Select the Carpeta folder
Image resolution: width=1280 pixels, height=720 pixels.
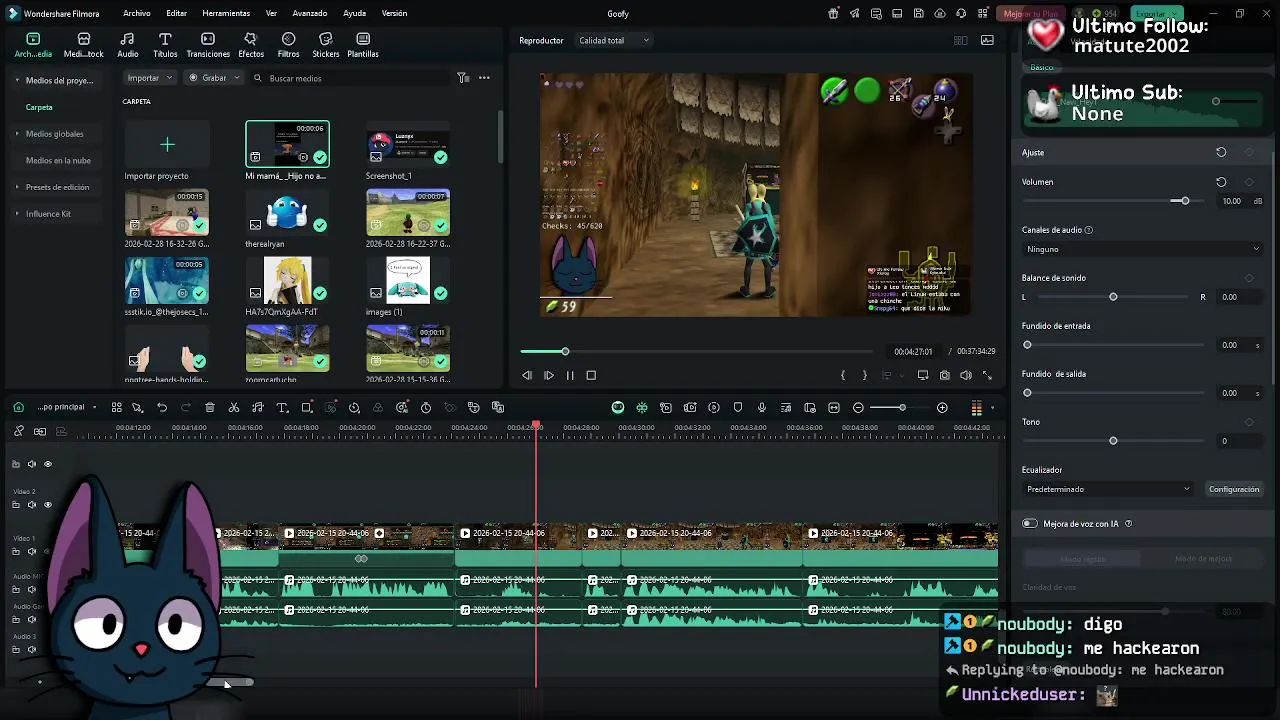(x=39, y=107)
